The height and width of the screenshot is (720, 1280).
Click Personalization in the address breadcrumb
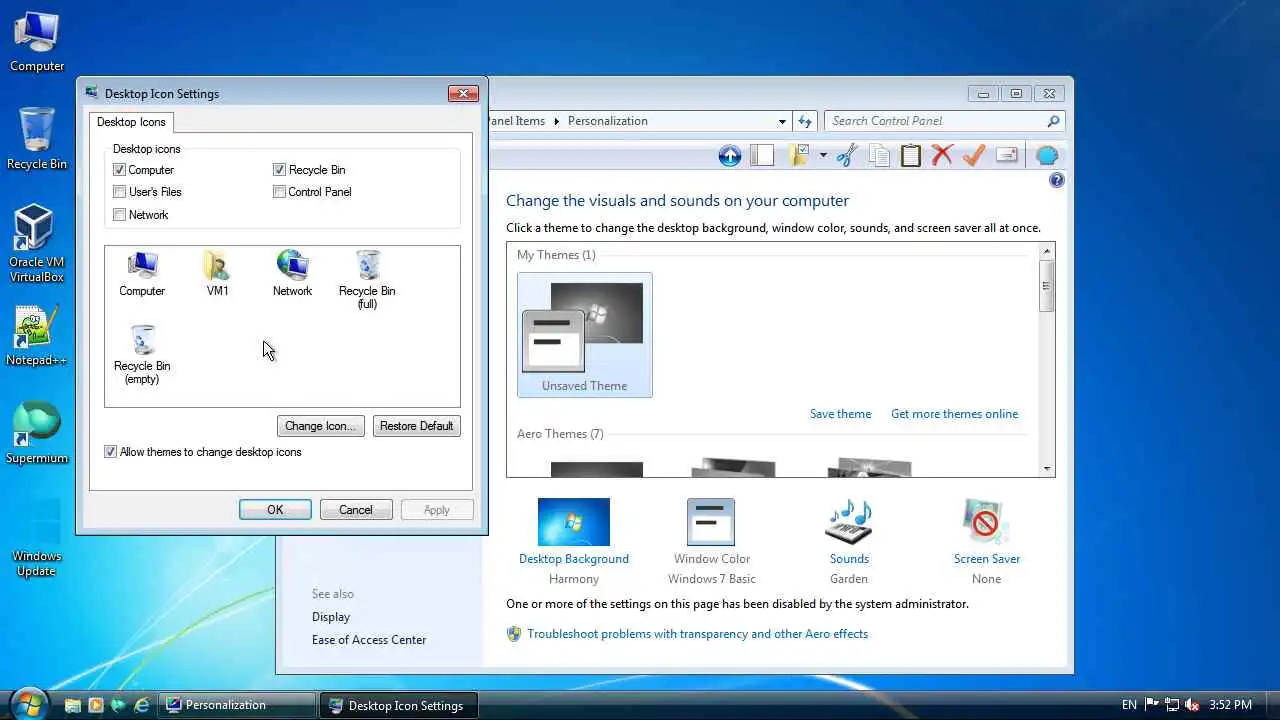[608, 121]
